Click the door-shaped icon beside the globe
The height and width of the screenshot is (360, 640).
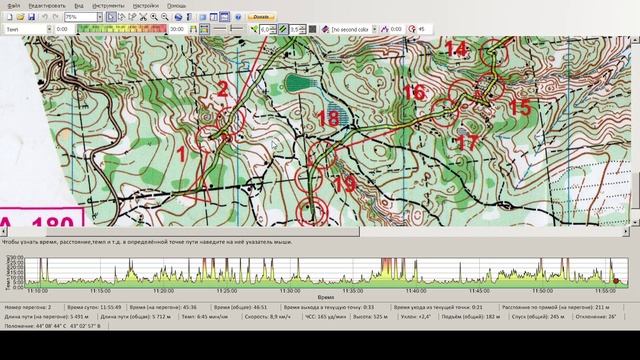189,17
